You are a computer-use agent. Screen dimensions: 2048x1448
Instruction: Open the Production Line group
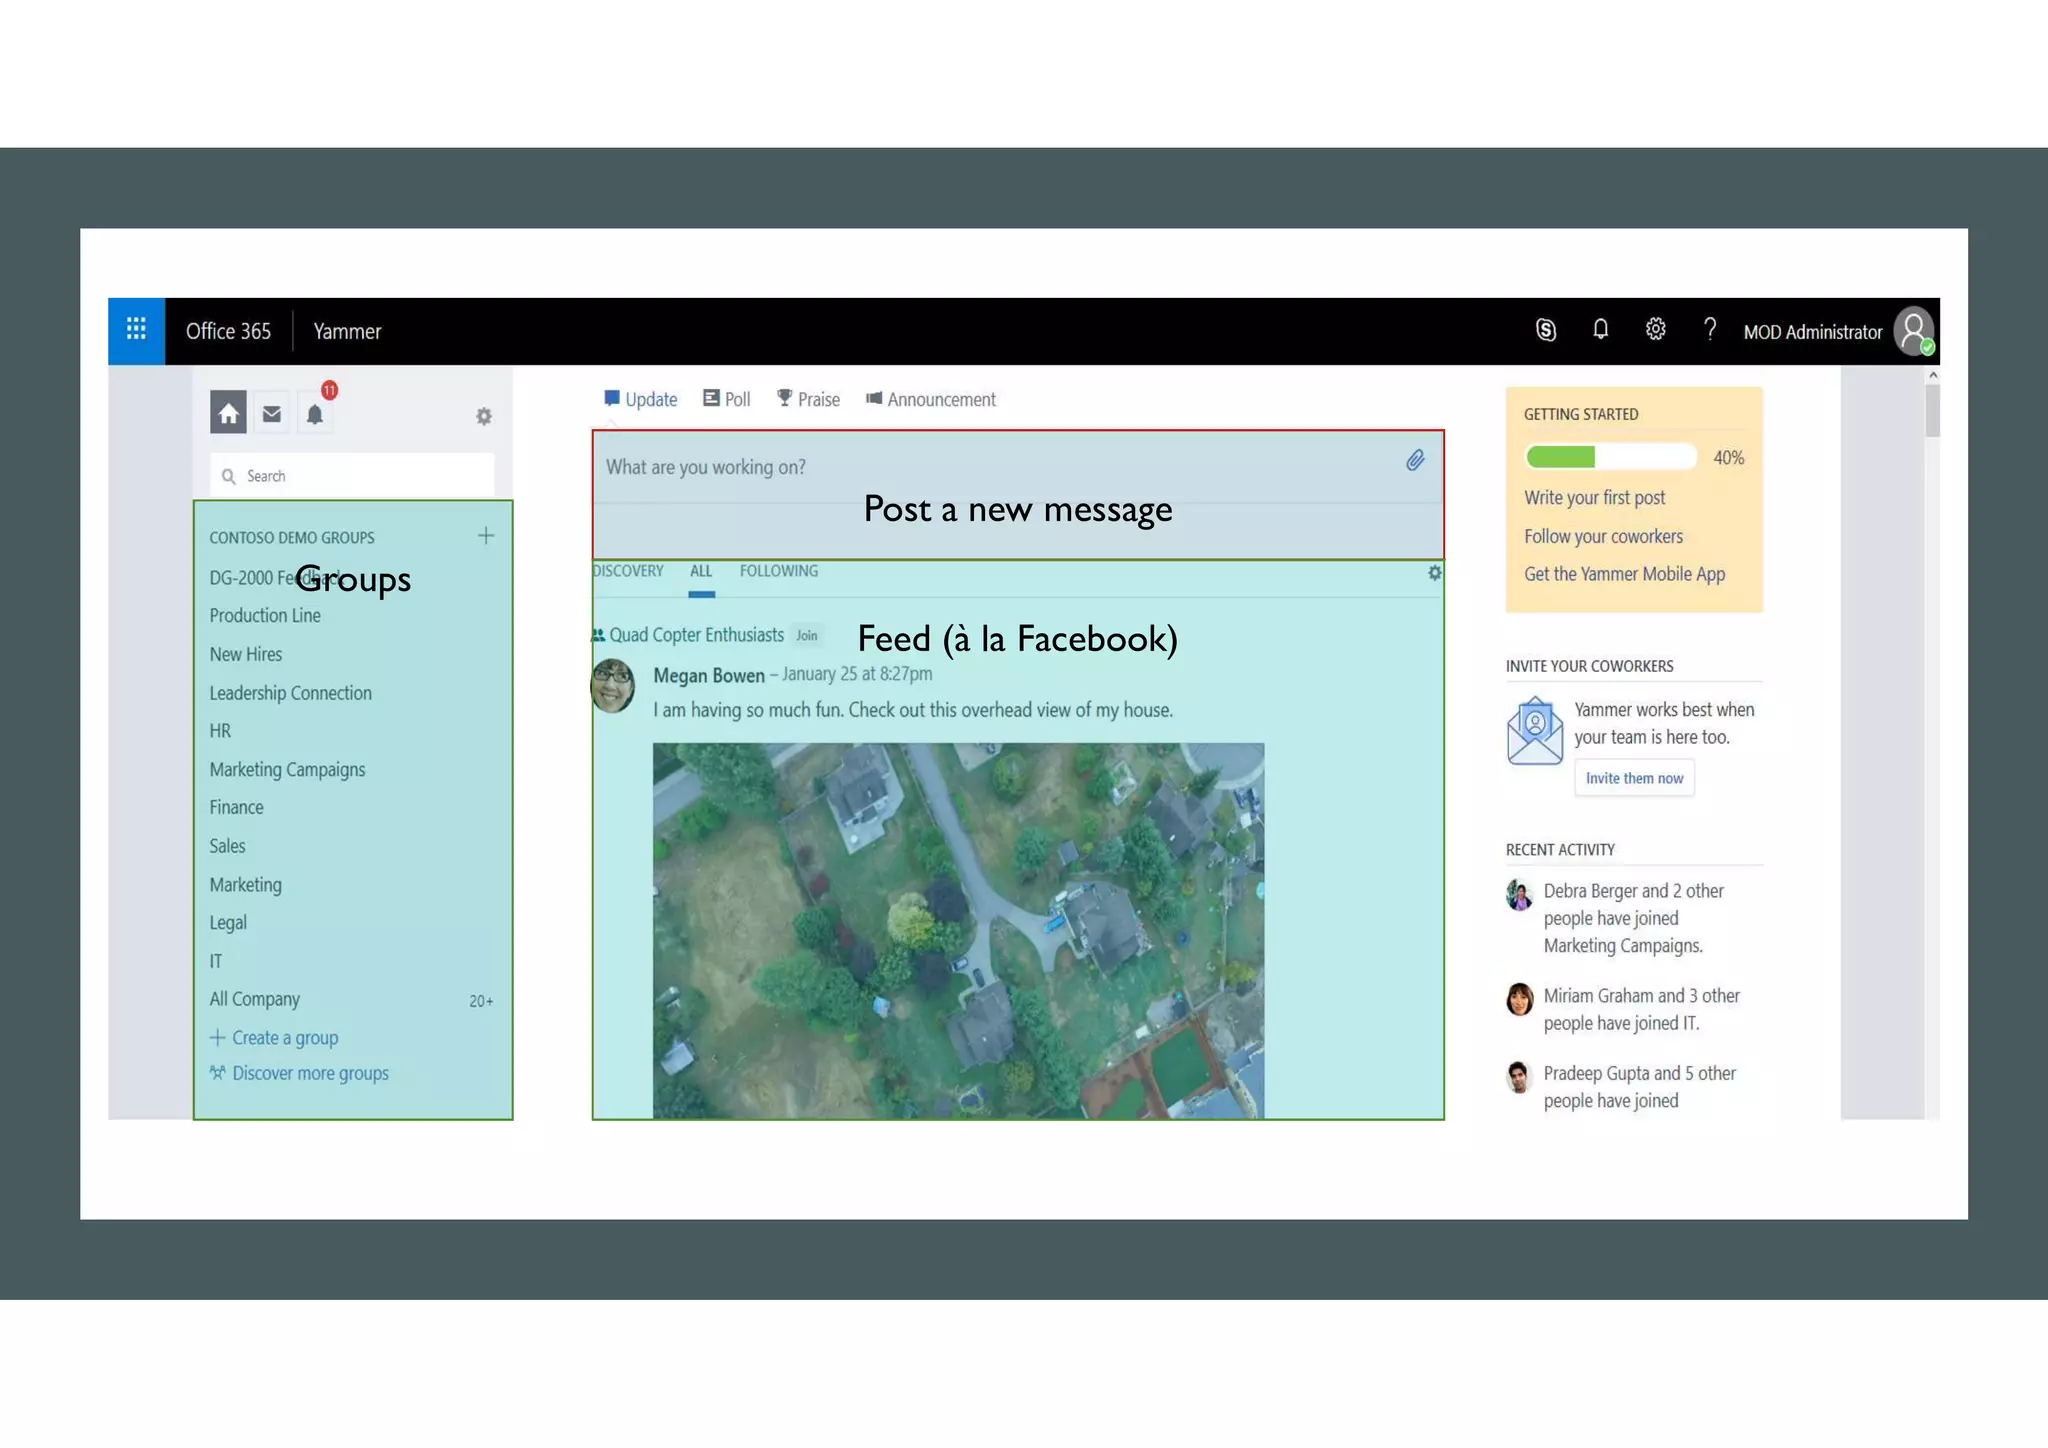tap(265, 616)
